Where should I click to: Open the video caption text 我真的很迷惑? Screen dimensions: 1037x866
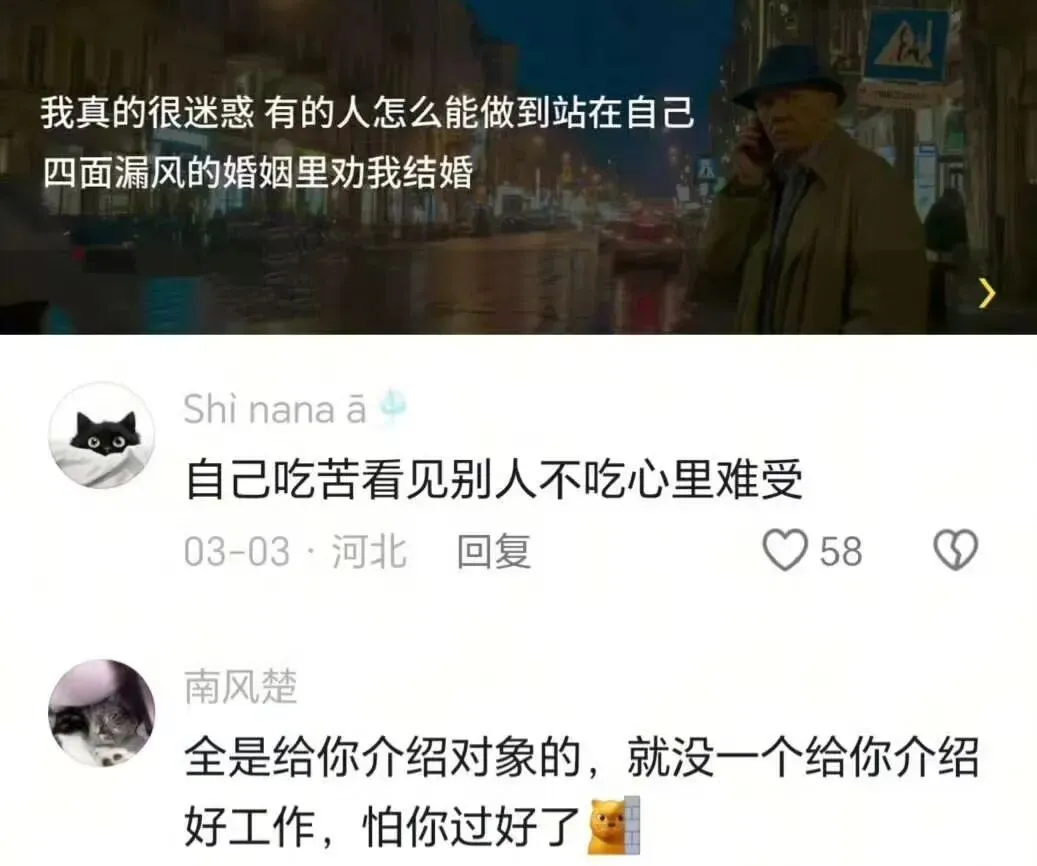click(x=147, y=112)
